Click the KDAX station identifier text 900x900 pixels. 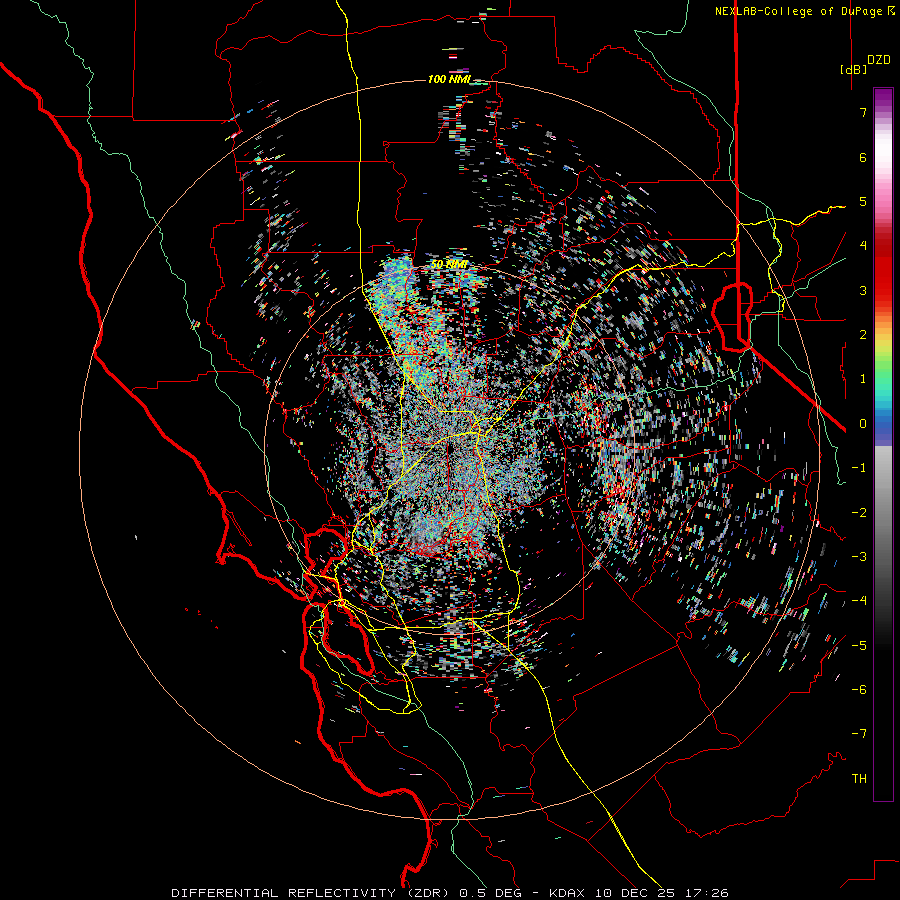(567, 893)
